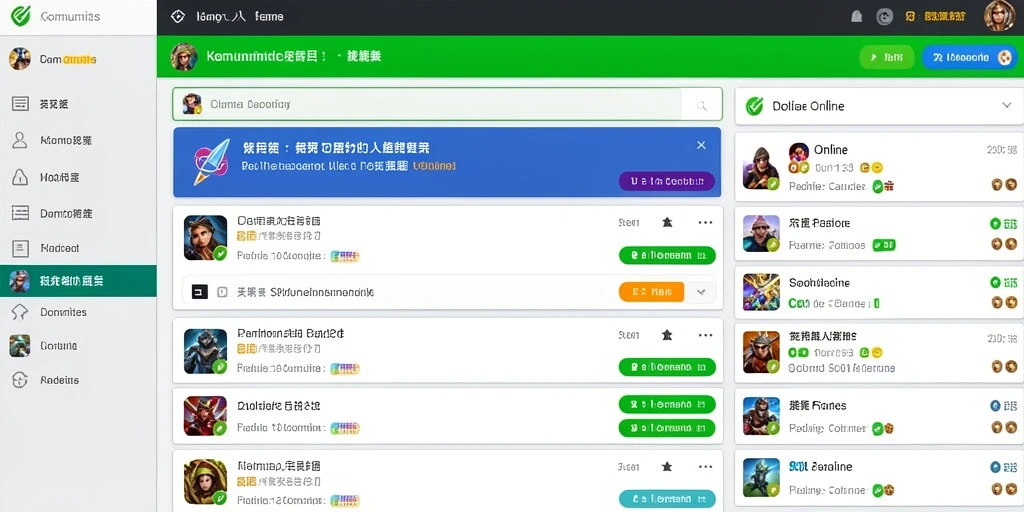Click the blue pill button in green header

(x=969, y=57)
